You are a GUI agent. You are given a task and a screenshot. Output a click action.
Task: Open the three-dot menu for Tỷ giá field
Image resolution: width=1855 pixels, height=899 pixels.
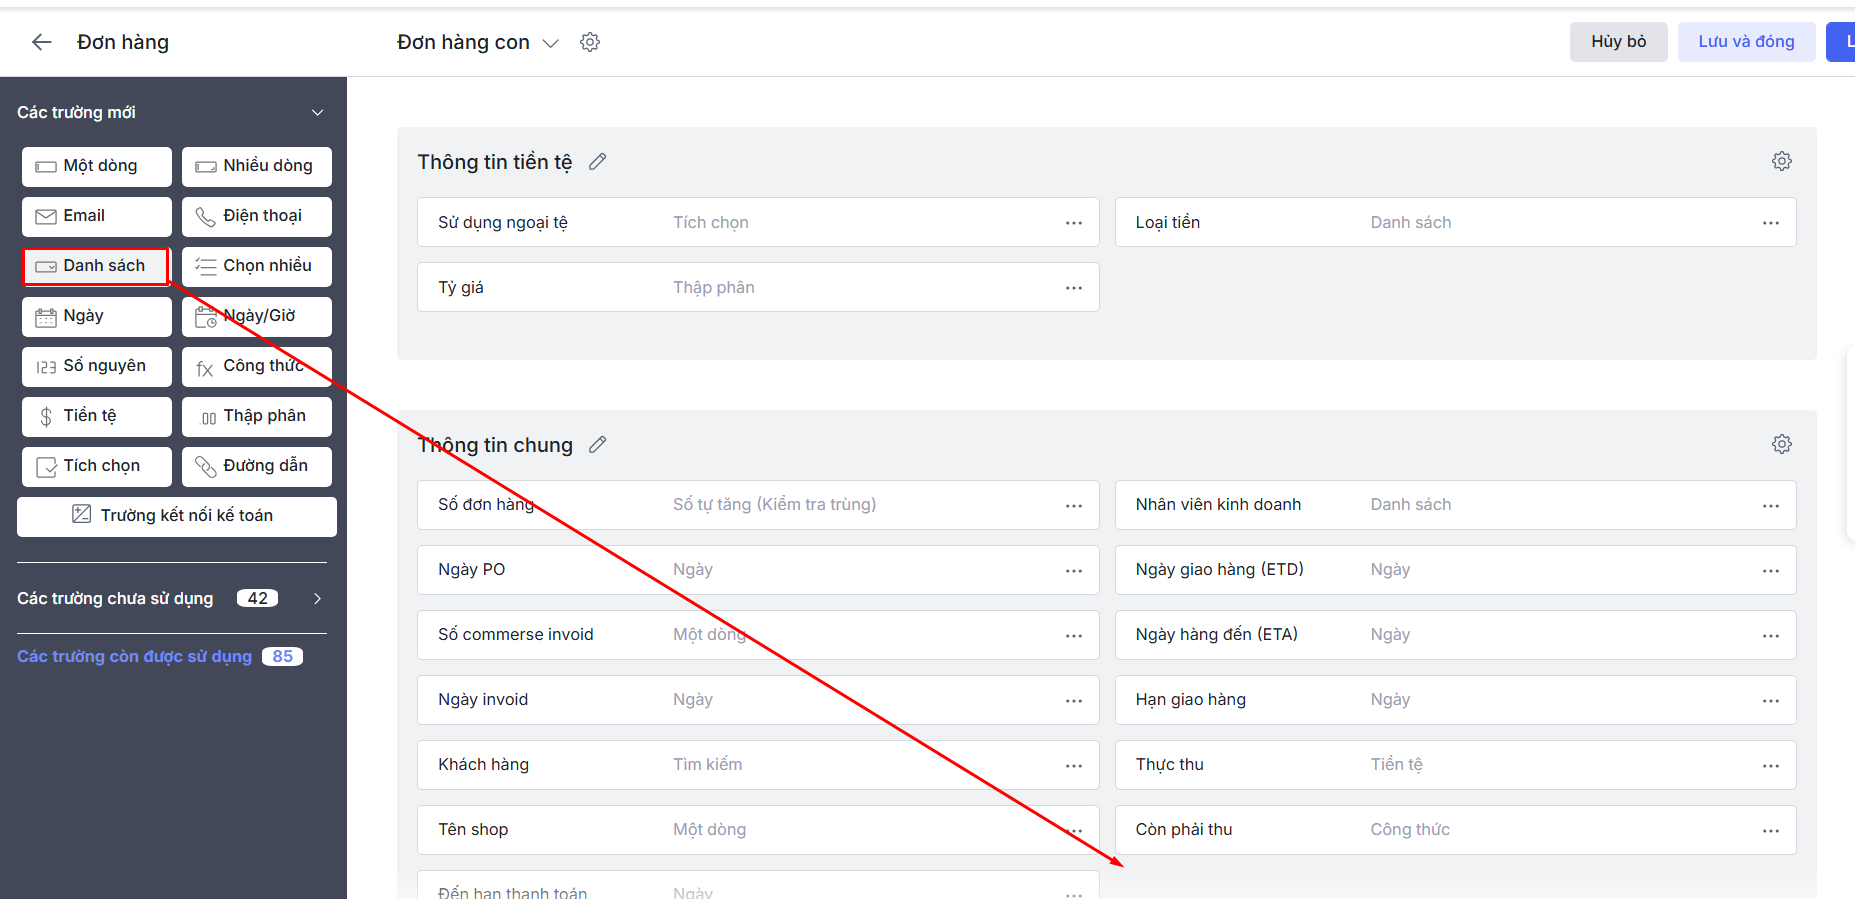pyautogui.click(x=1073, y=288)
